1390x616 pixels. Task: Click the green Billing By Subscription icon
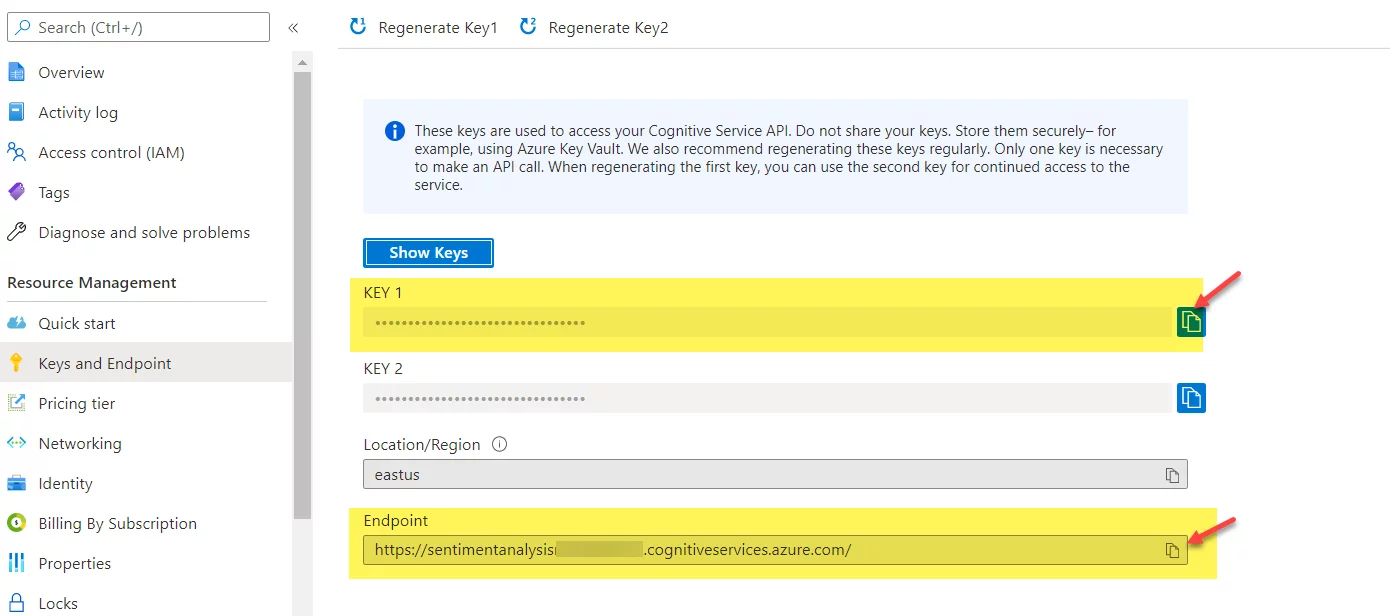pos(16,523)
